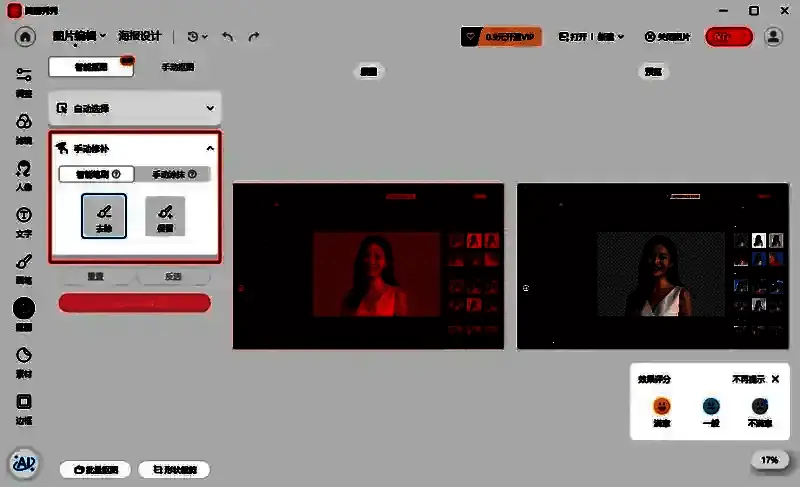Switch to the 手动抠图 manual cutout tab
This screenshot has height=487, width=800.
click(x=178, y=68)
